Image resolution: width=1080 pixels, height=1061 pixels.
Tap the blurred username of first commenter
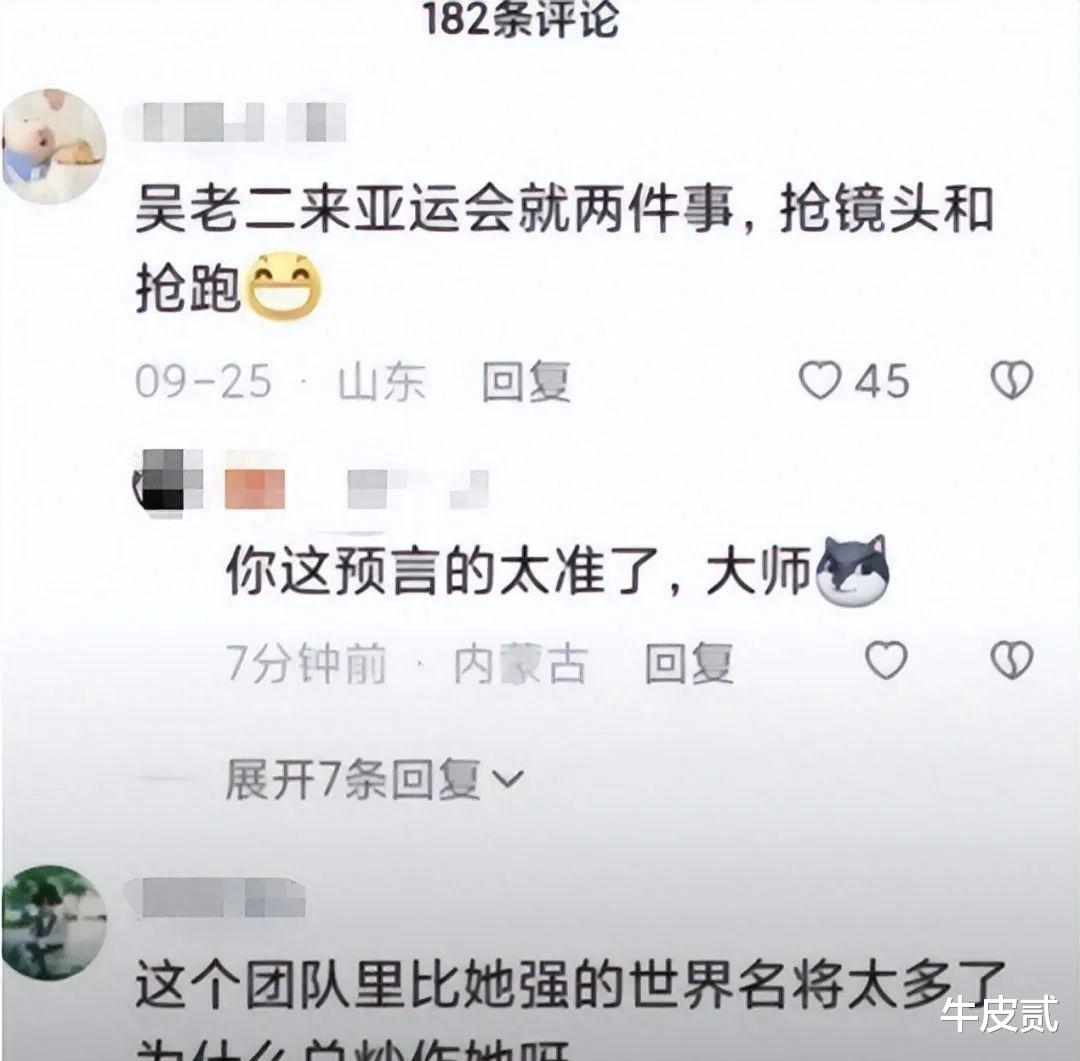236,123
